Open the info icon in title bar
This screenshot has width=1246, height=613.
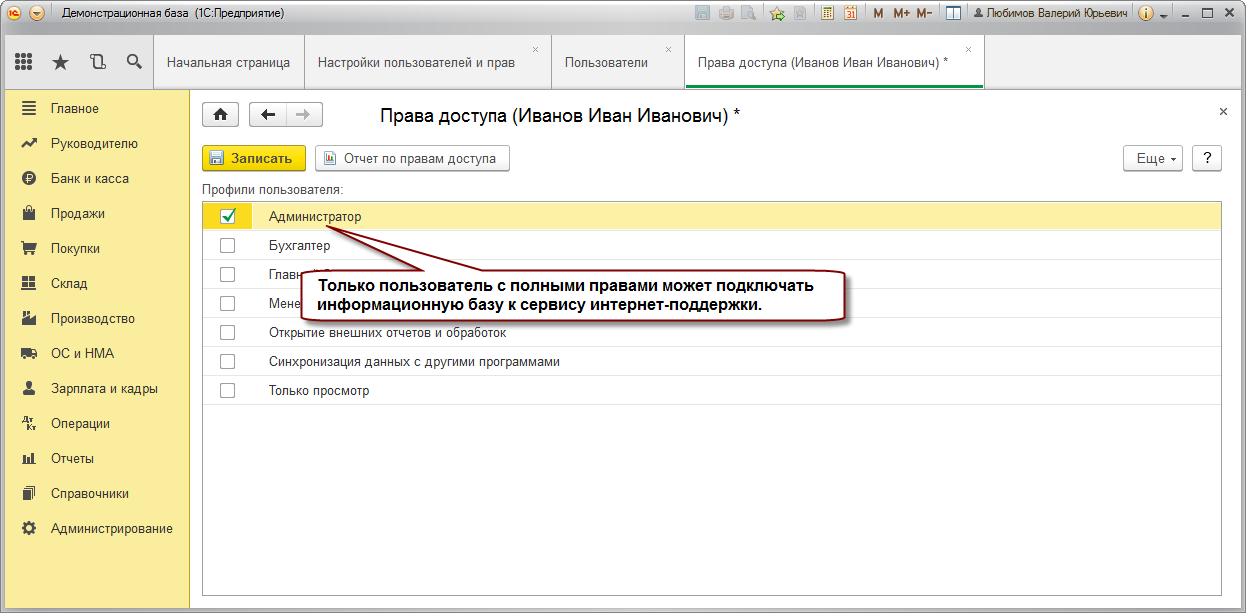[1146, 13]
